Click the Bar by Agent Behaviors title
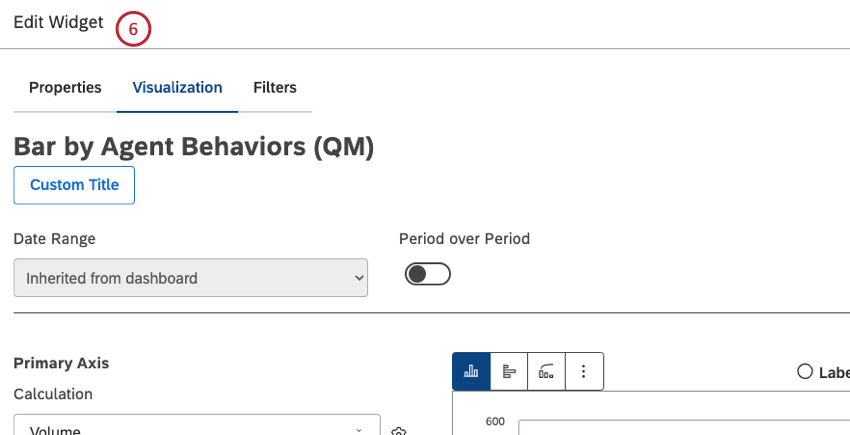850x435 pixels. click(193, 147)
